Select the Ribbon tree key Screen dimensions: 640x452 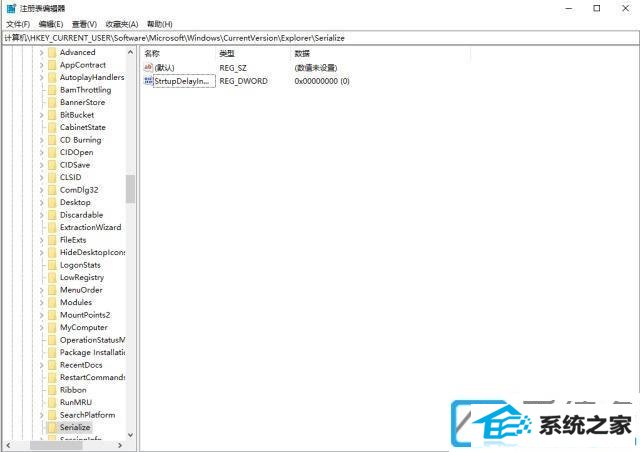[73, 390]
